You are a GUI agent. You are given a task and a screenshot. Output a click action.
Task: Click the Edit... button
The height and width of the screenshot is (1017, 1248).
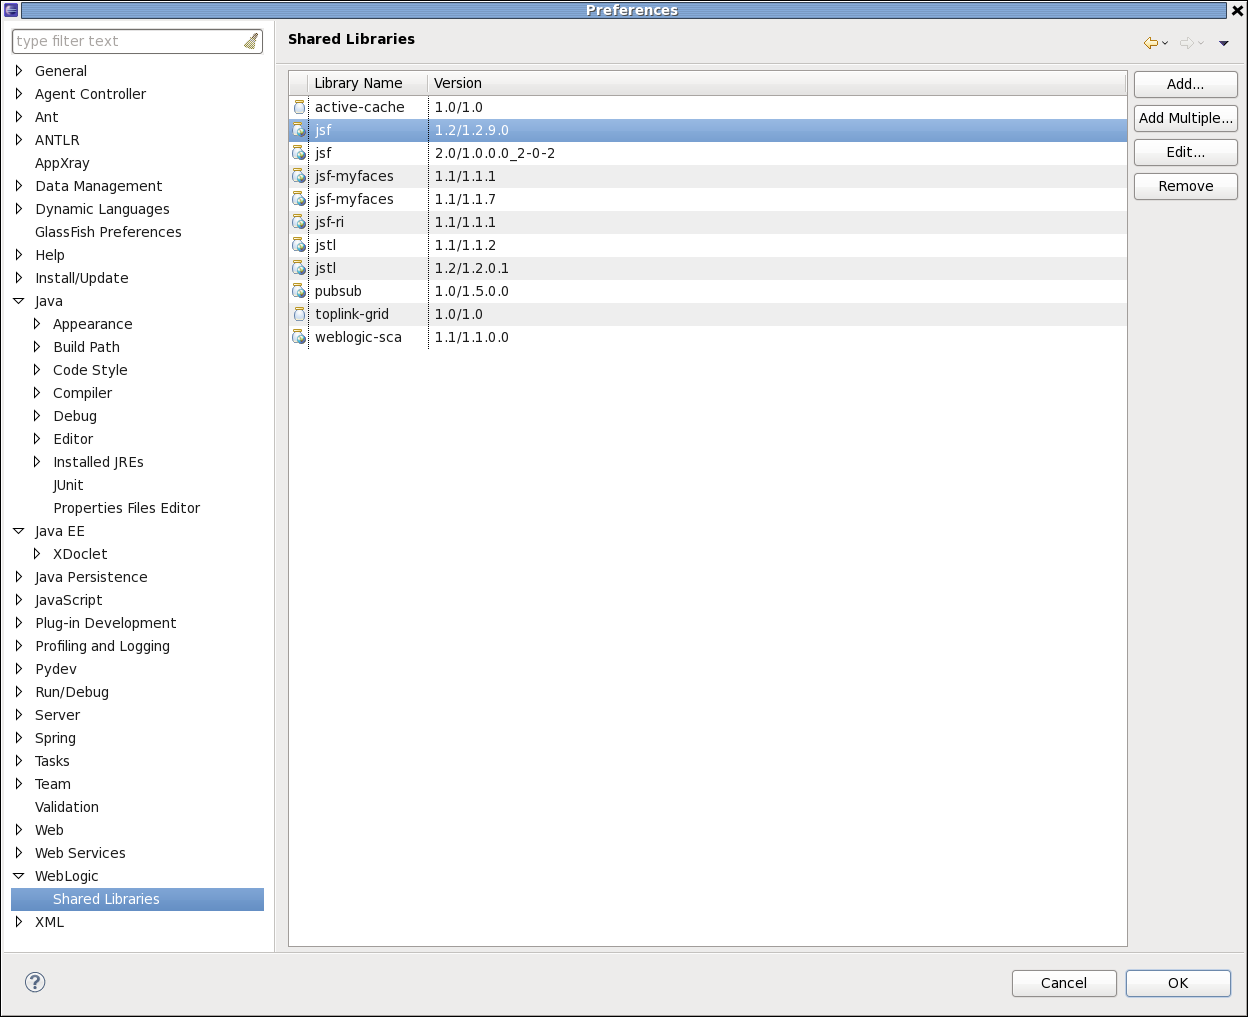pos(1186,152)
